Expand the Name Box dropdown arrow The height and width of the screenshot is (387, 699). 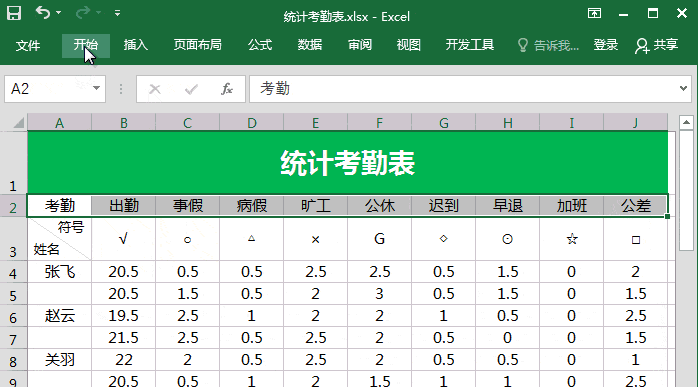96,89
